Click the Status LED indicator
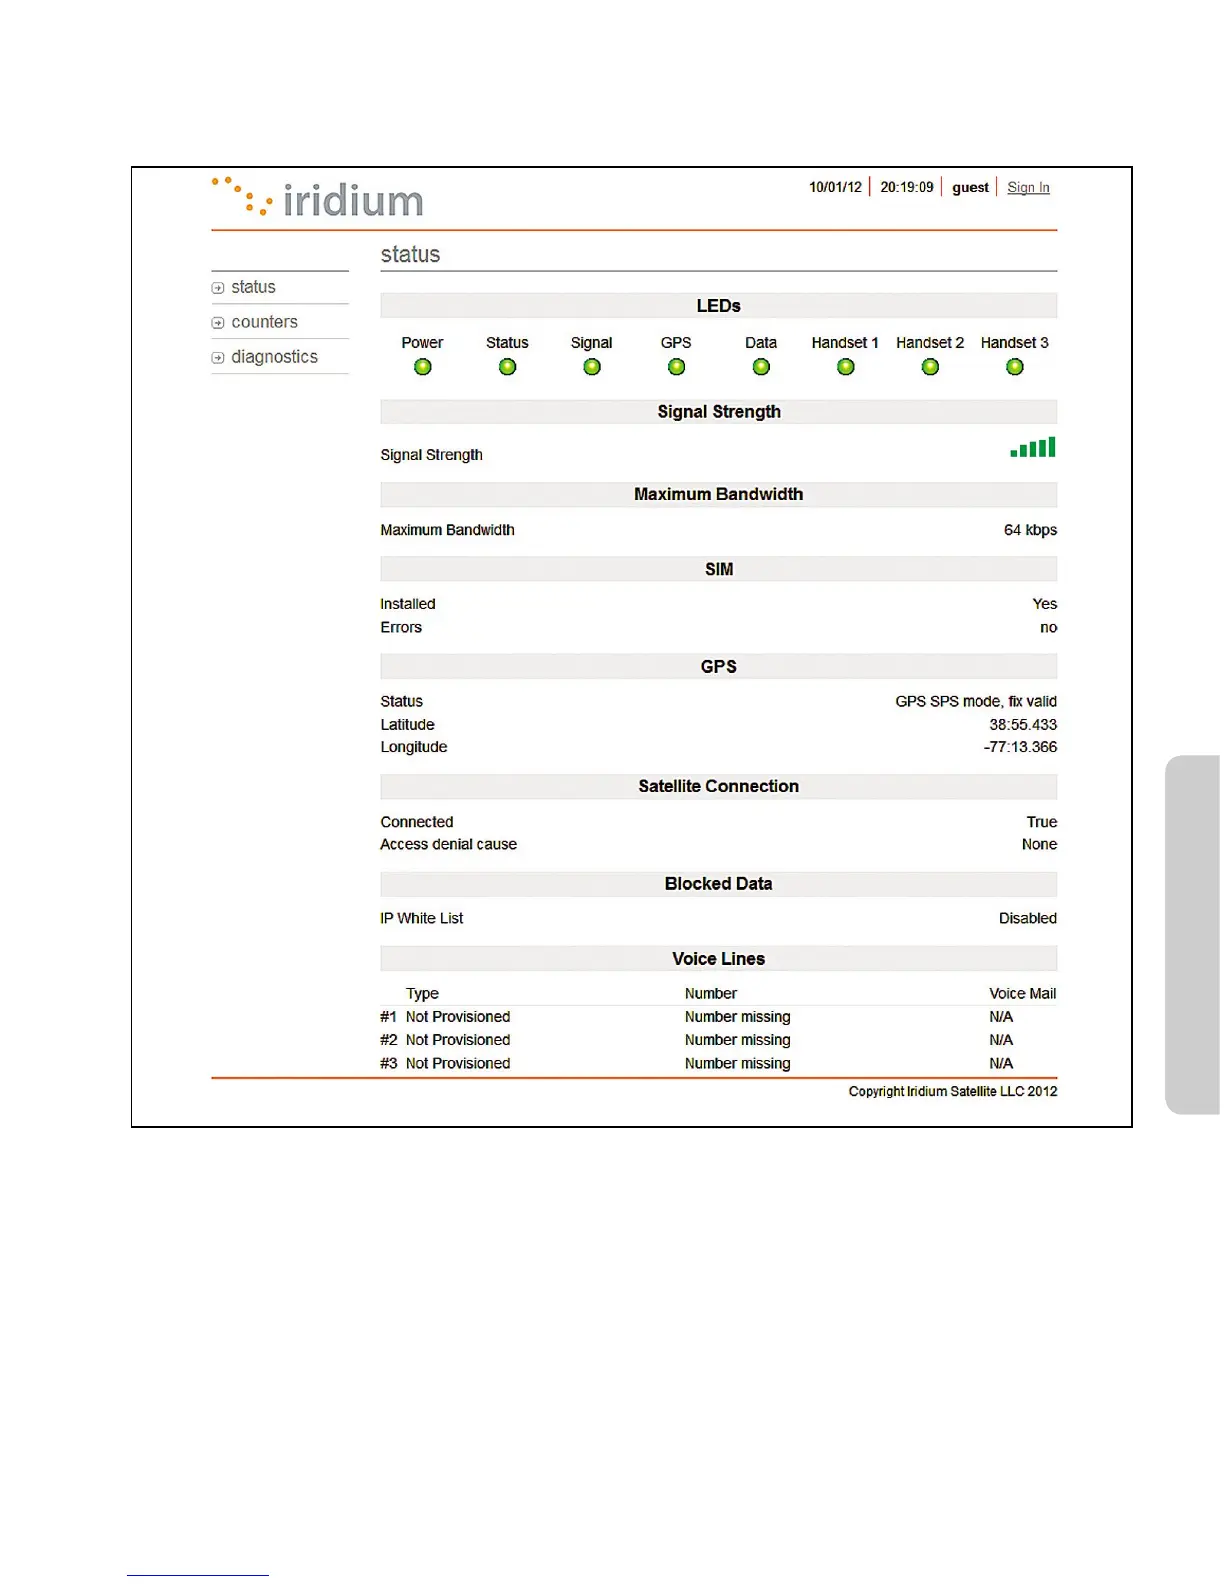This screenshot has width=1224, height=1584. (508, 367)
